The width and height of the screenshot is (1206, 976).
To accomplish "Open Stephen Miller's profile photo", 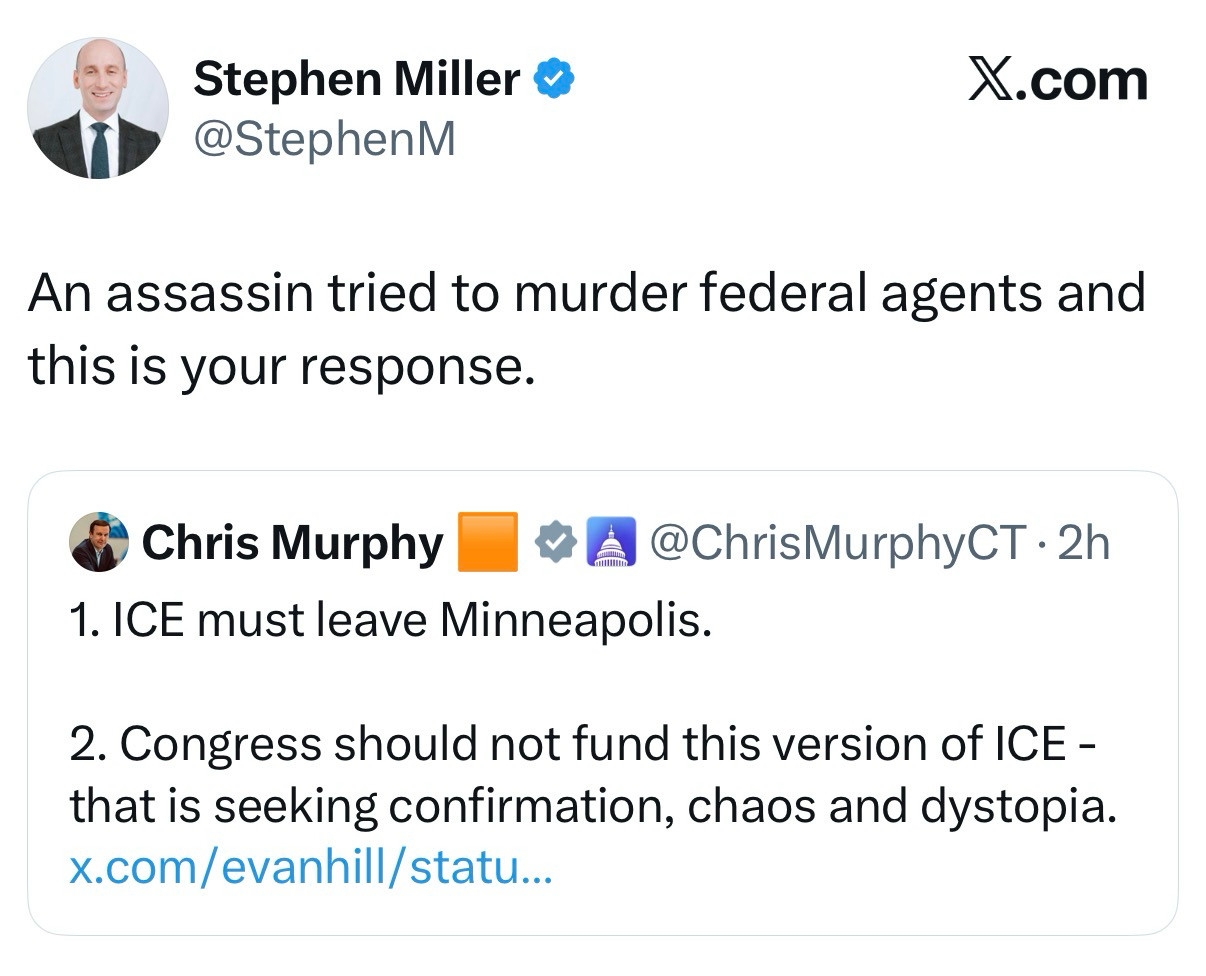I will (98, 109).
